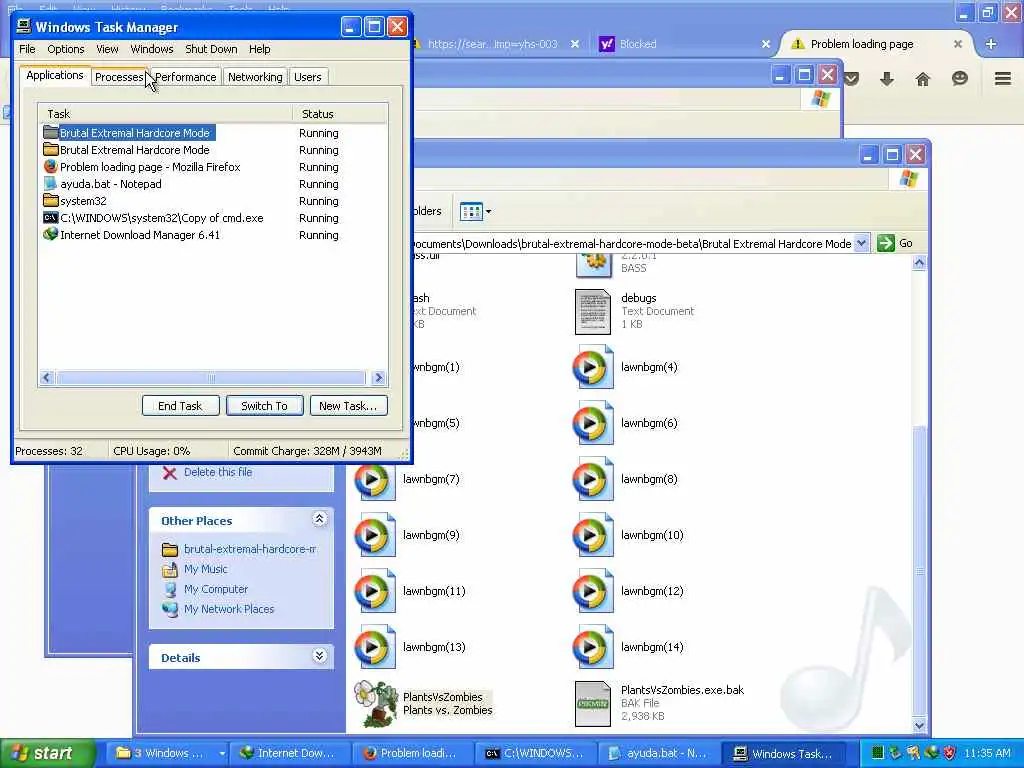Collapse the Other Places panel
Viewport: 1024px width, 768px height.
(319, 519)
